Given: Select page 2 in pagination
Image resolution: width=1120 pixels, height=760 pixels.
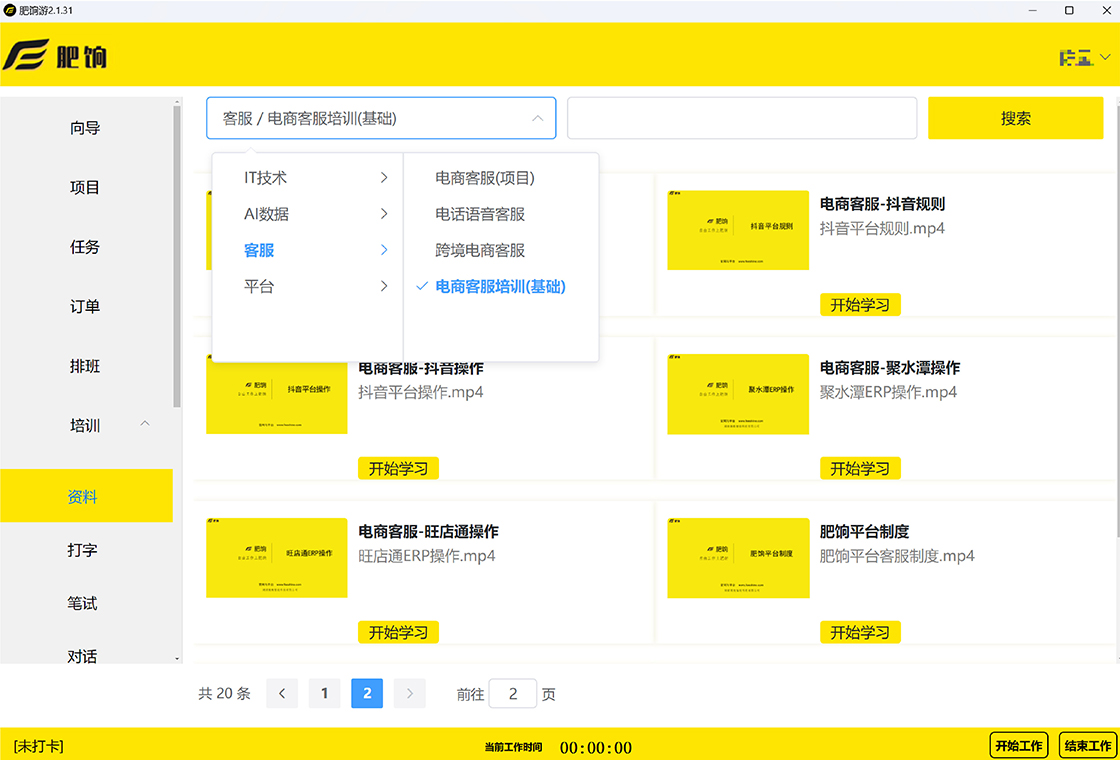Looking at the screenshot, I should tap(367, 693).
